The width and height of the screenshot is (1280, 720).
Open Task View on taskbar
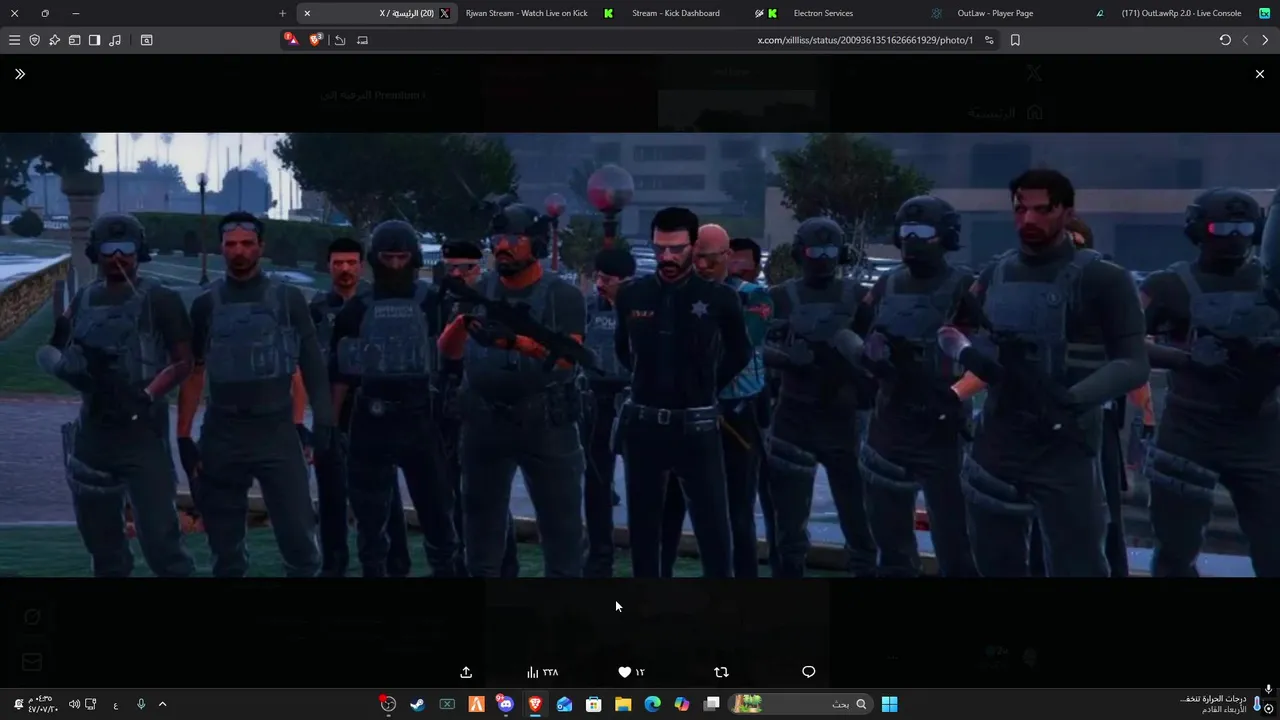(x=712, y=704)
